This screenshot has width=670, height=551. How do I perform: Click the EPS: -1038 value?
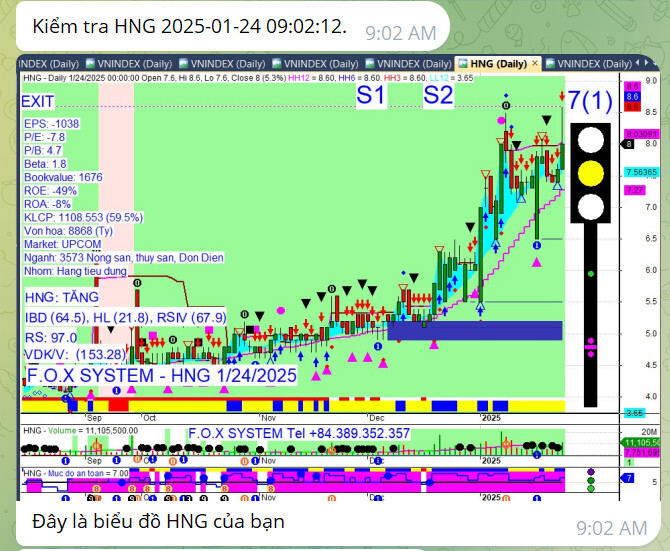[51, 124]
